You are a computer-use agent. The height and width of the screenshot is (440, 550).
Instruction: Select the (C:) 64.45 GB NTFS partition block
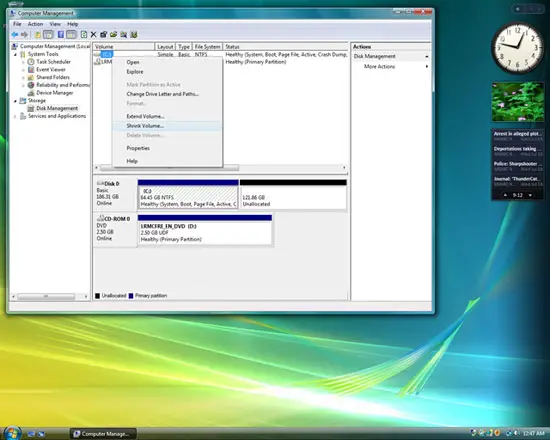point(188,194)
